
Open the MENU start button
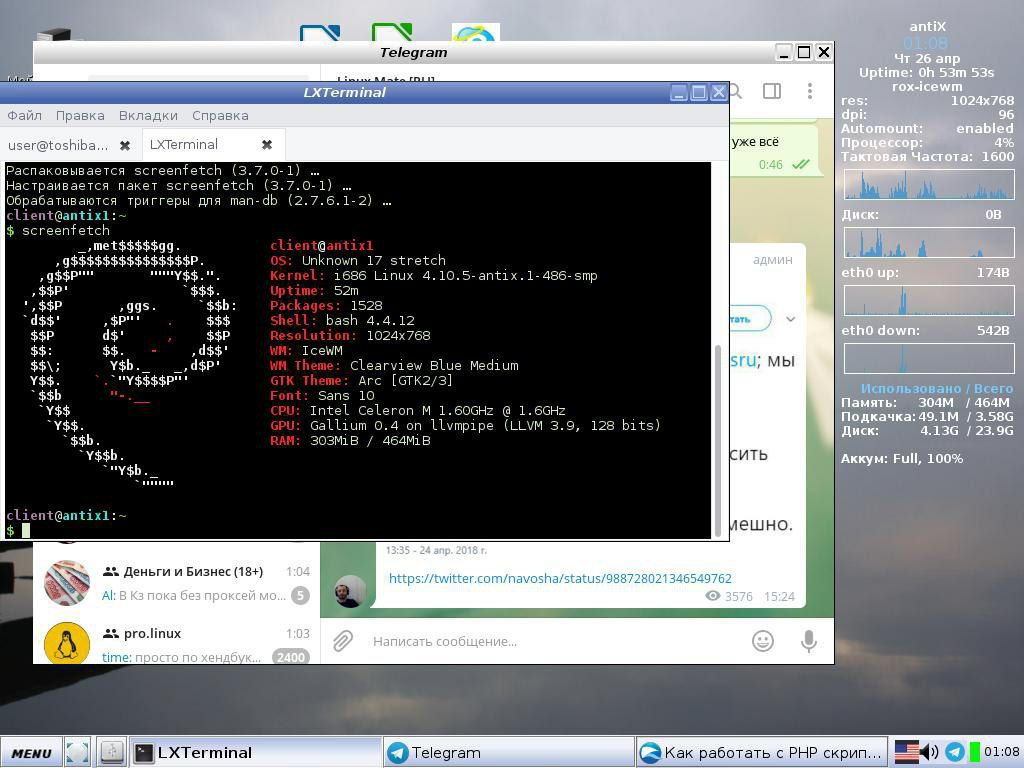tap(31, 753)
